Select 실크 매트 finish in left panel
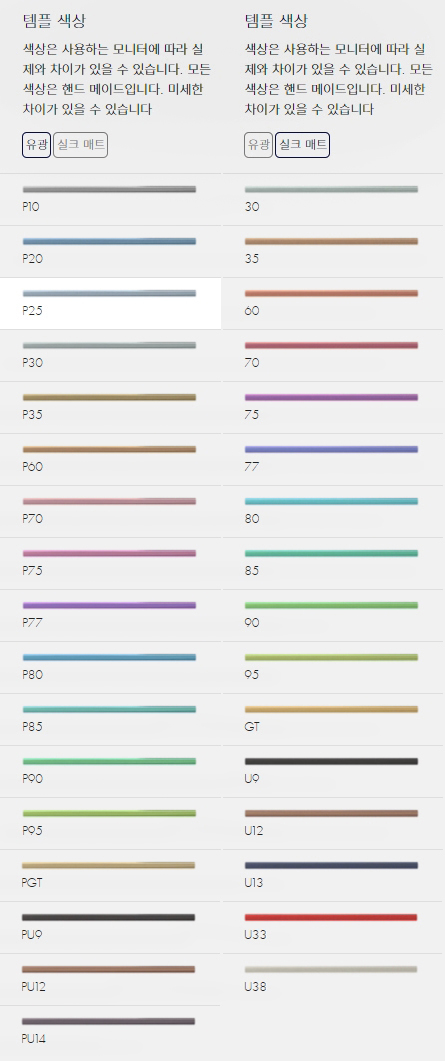Screen dimensions: 445x1061 pyautogui.click(x=80, y=145)
